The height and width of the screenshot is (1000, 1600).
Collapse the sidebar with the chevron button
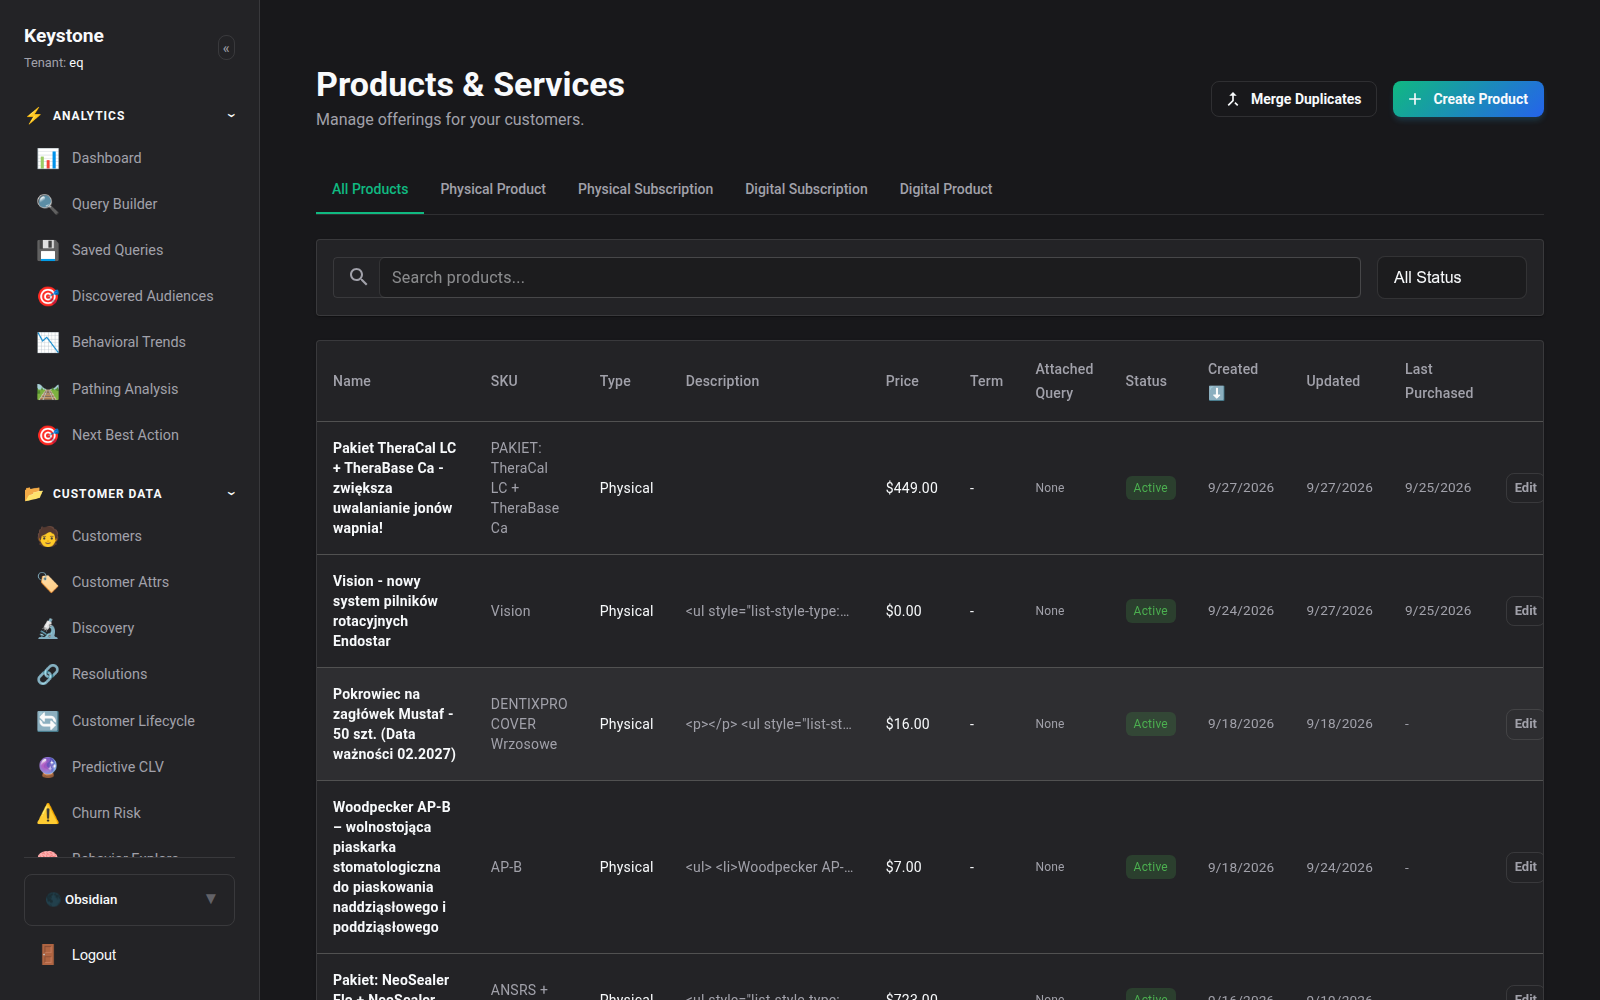(x=226, y=48)
